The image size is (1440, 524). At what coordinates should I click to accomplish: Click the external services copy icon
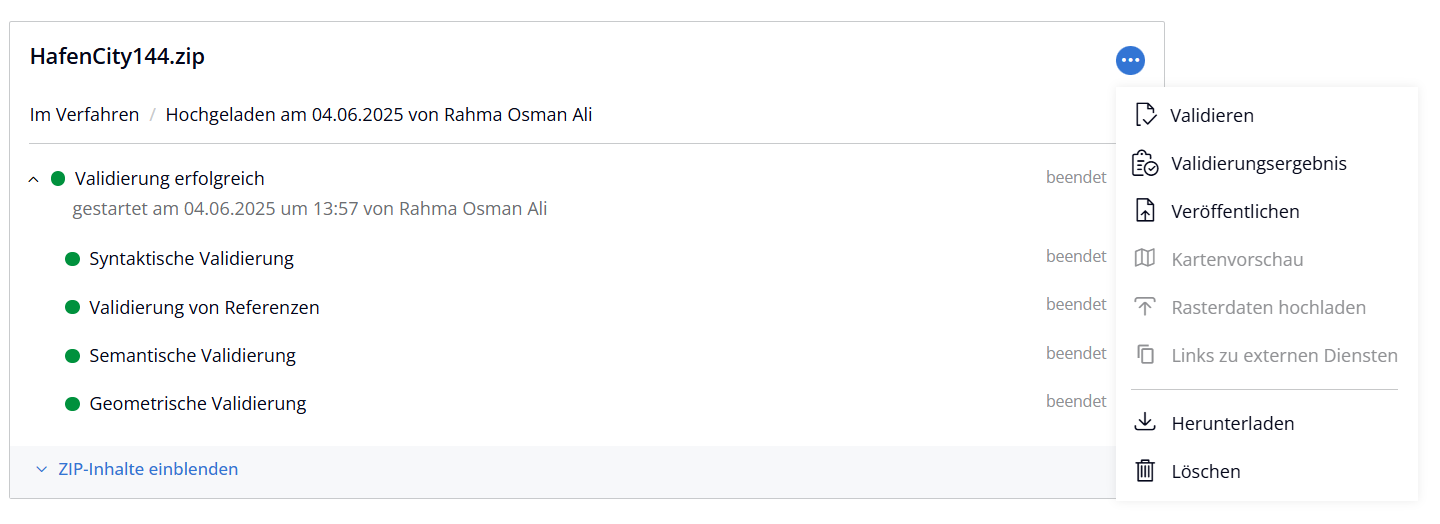point(1146,355)
